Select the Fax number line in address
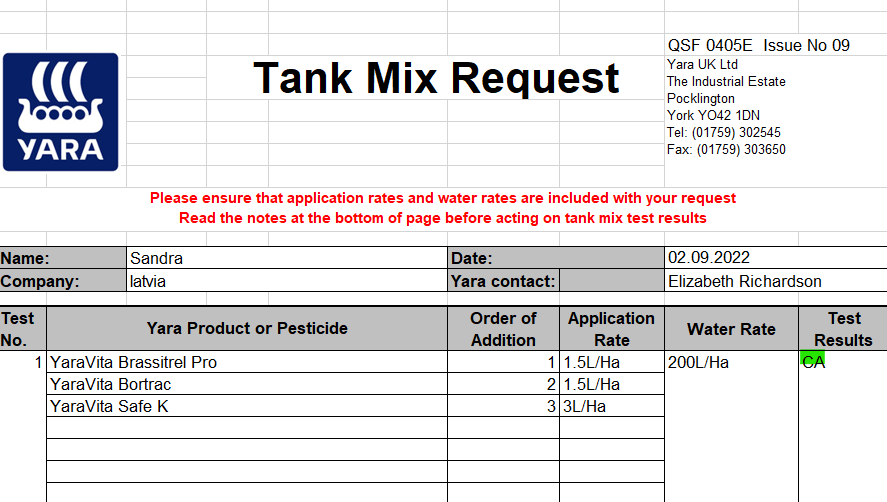 (726, 150)
